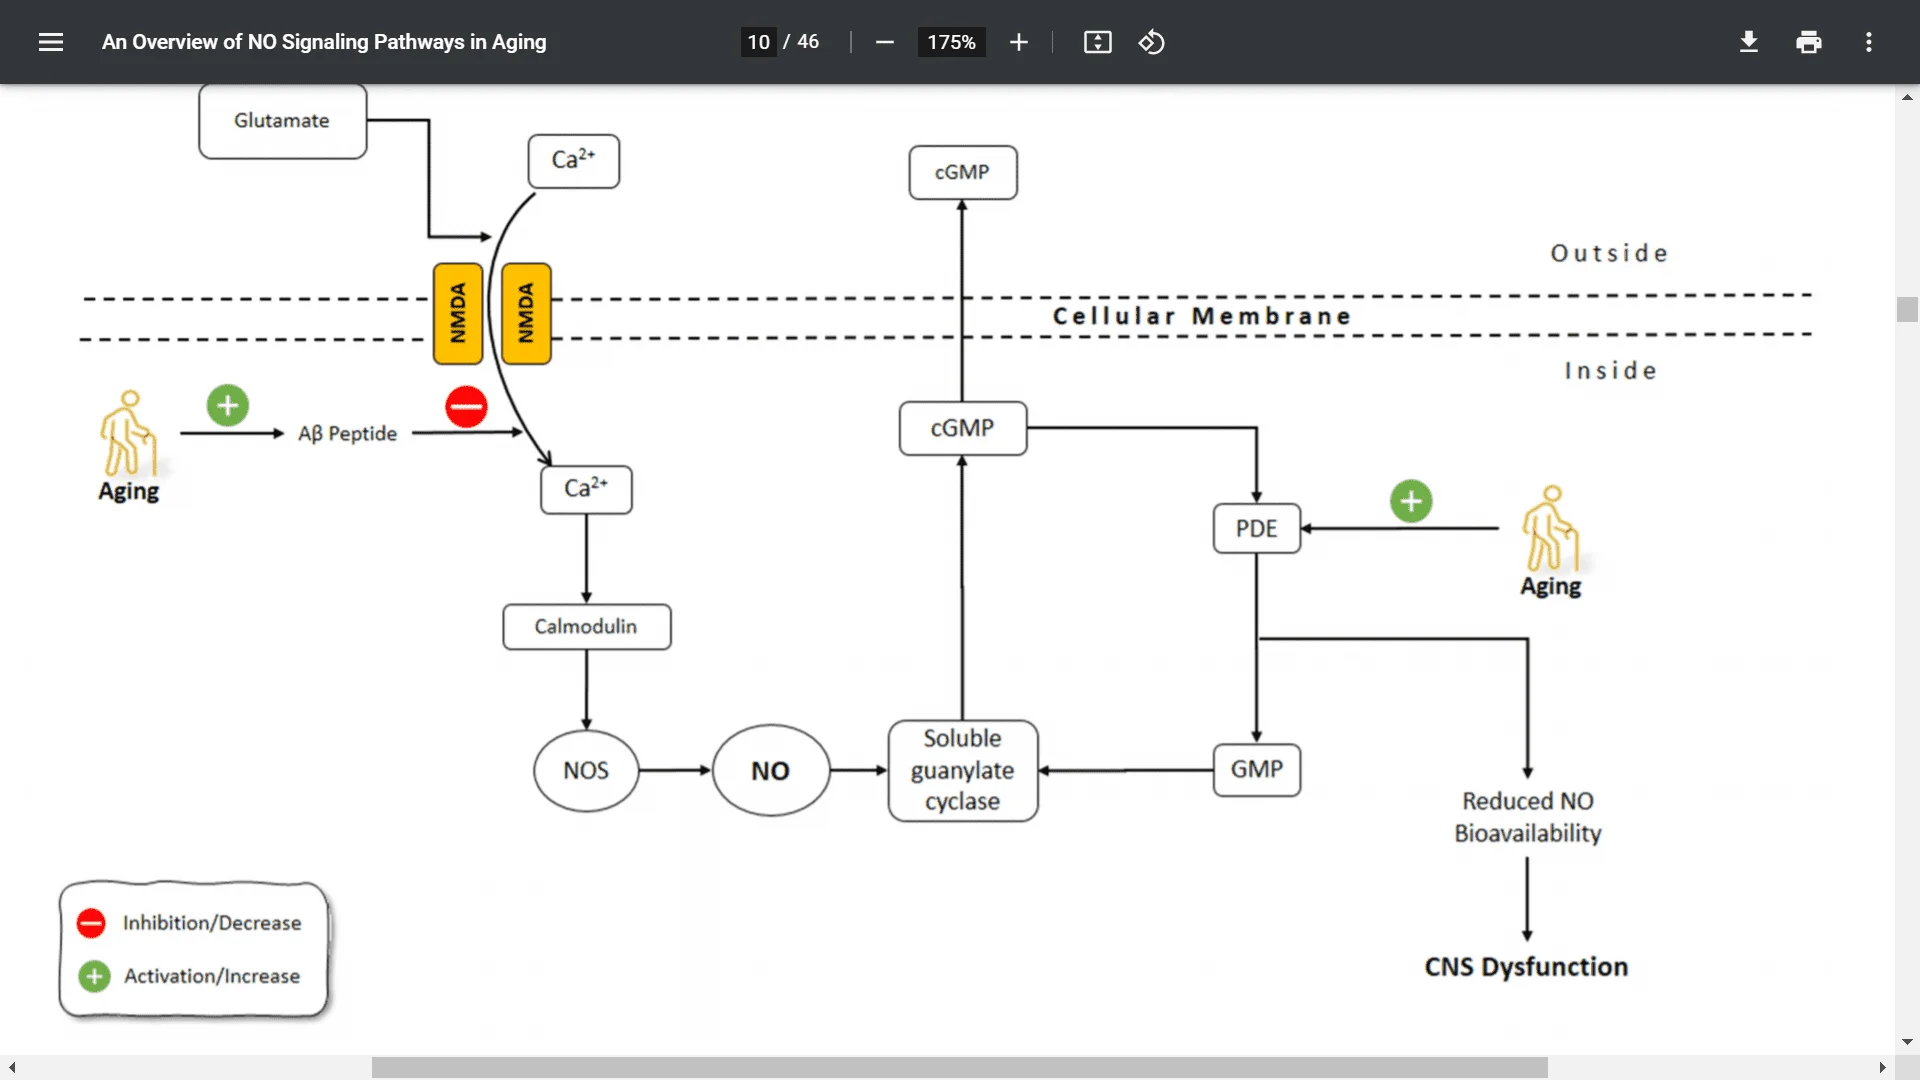Viewport: 1920px width, 1080px height.
Task: Open the more actions menu
Action: [x=1868, y=42]
